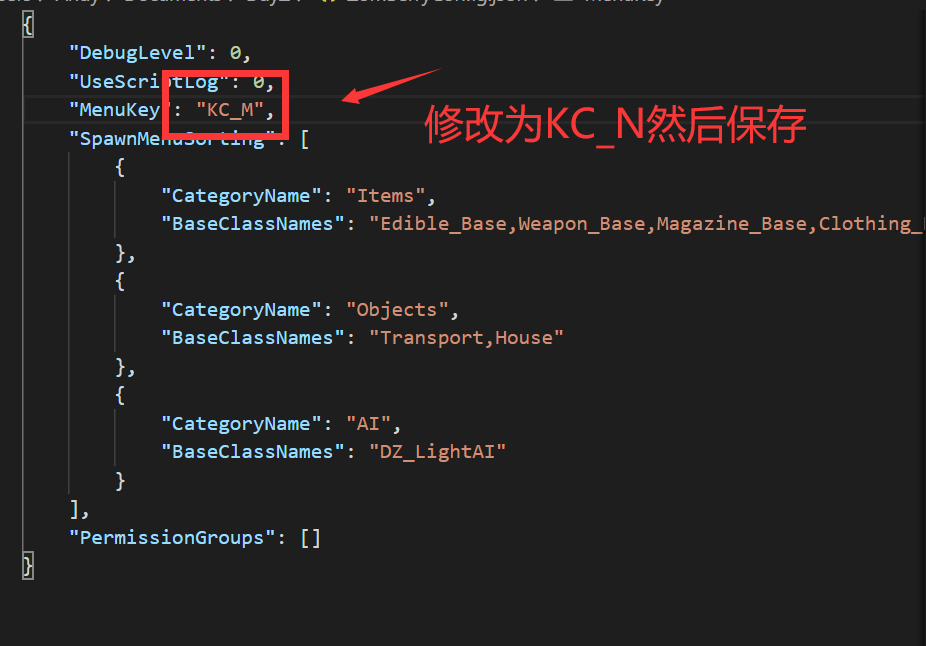This screenshot has width=926, height=646.
Task: Click the final closing curly brace
Action: (x=28, y=566)
